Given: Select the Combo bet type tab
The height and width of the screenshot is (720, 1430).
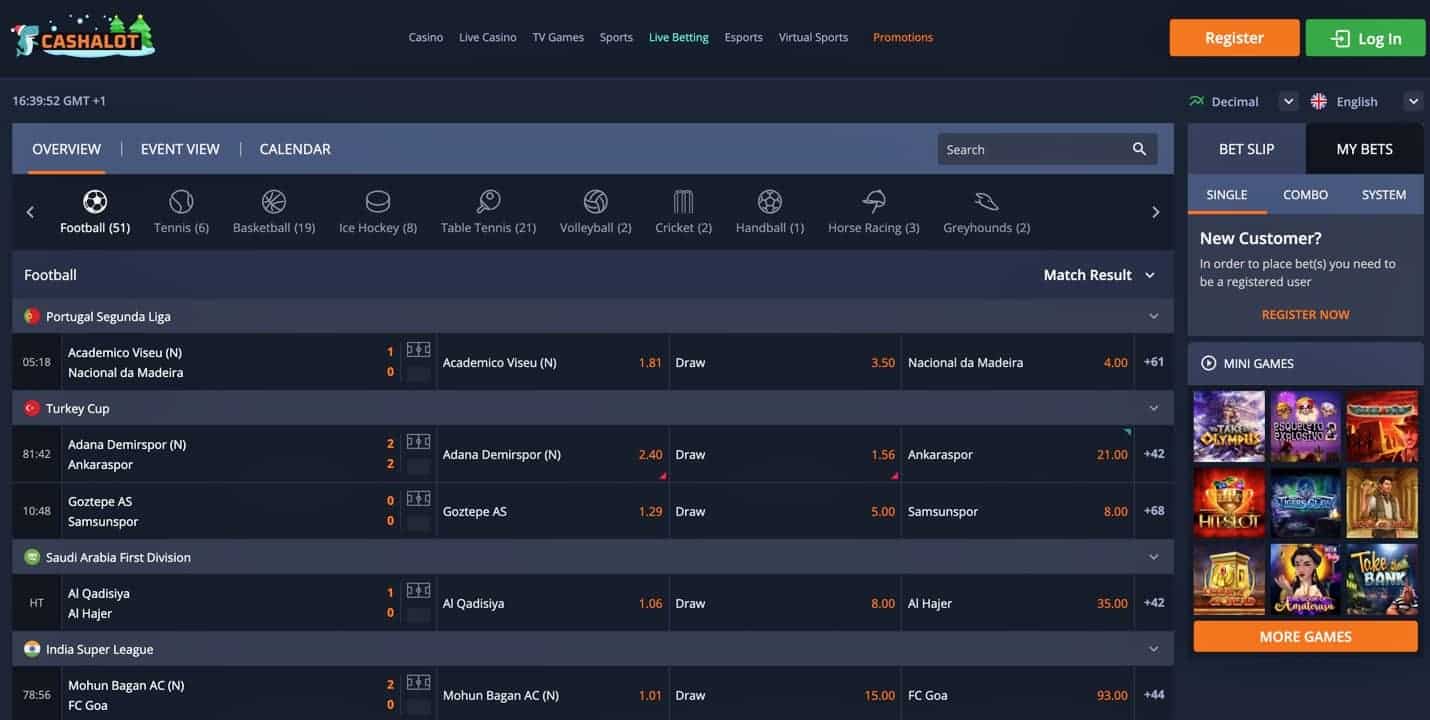Looking at the screenshot, I should click(x=1305, y=195).
